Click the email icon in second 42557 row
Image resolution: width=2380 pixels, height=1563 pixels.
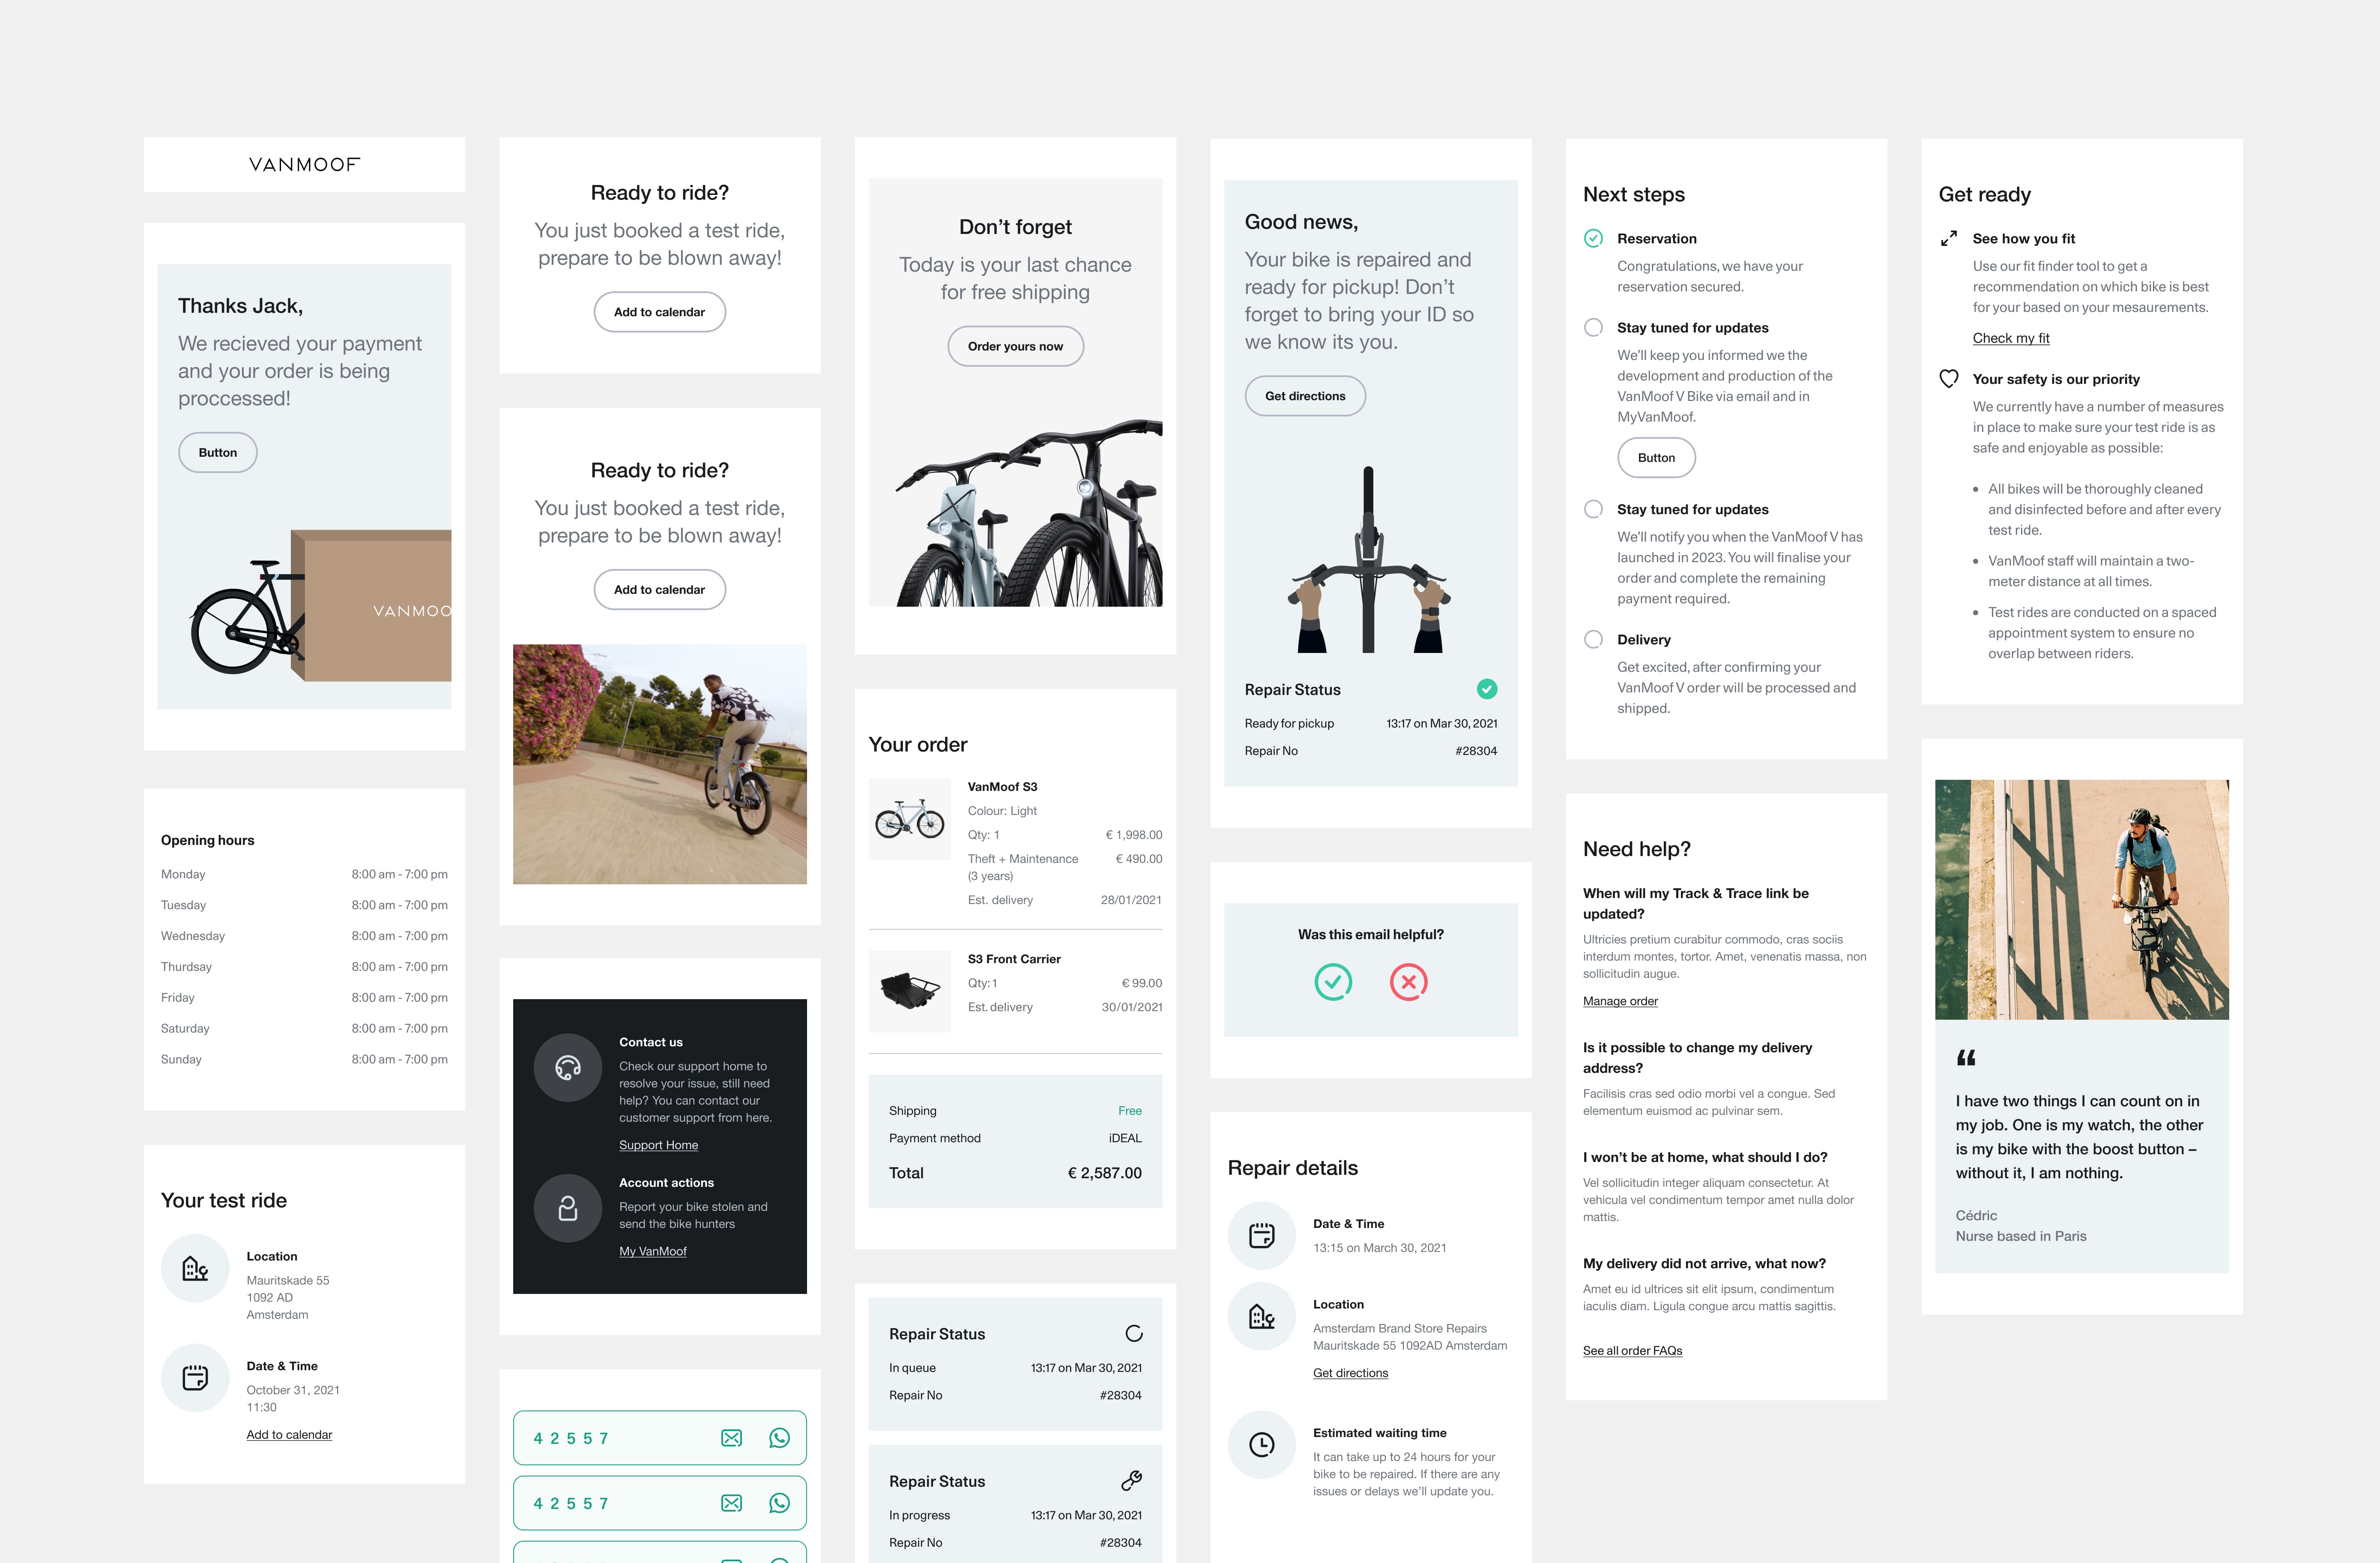tap(732, 1503)
